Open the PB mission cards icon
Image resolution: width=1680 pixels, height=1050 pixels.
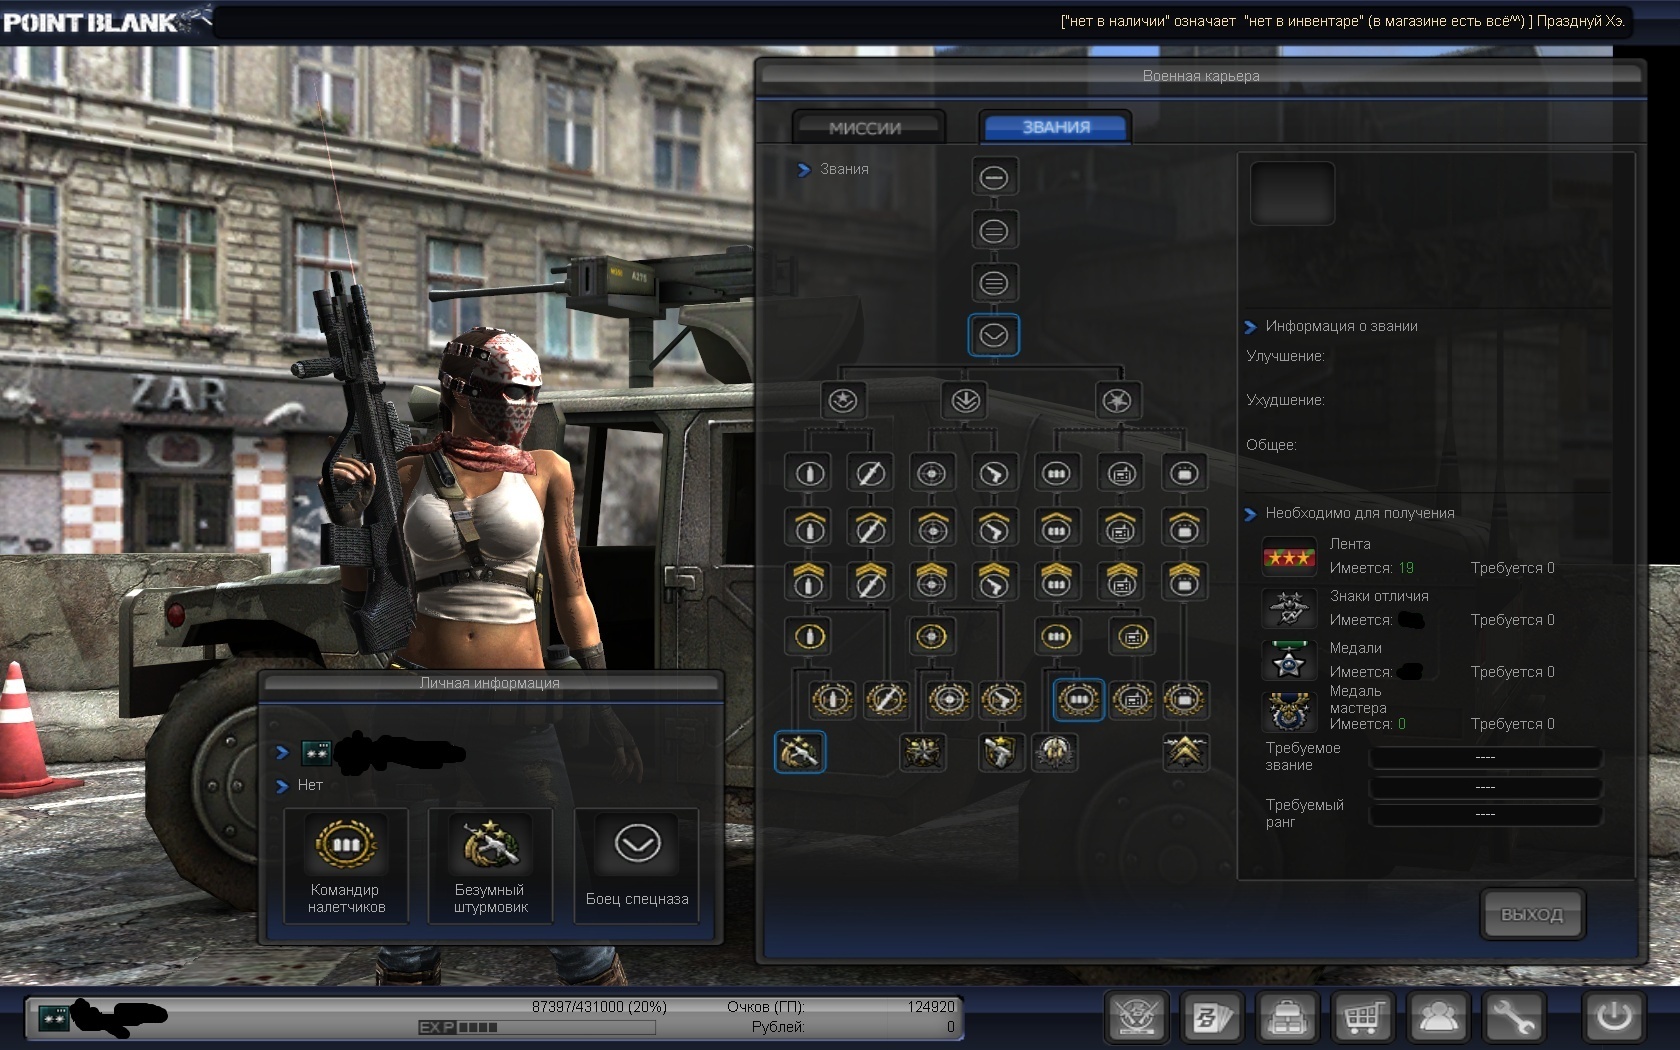point(1212,1018)
